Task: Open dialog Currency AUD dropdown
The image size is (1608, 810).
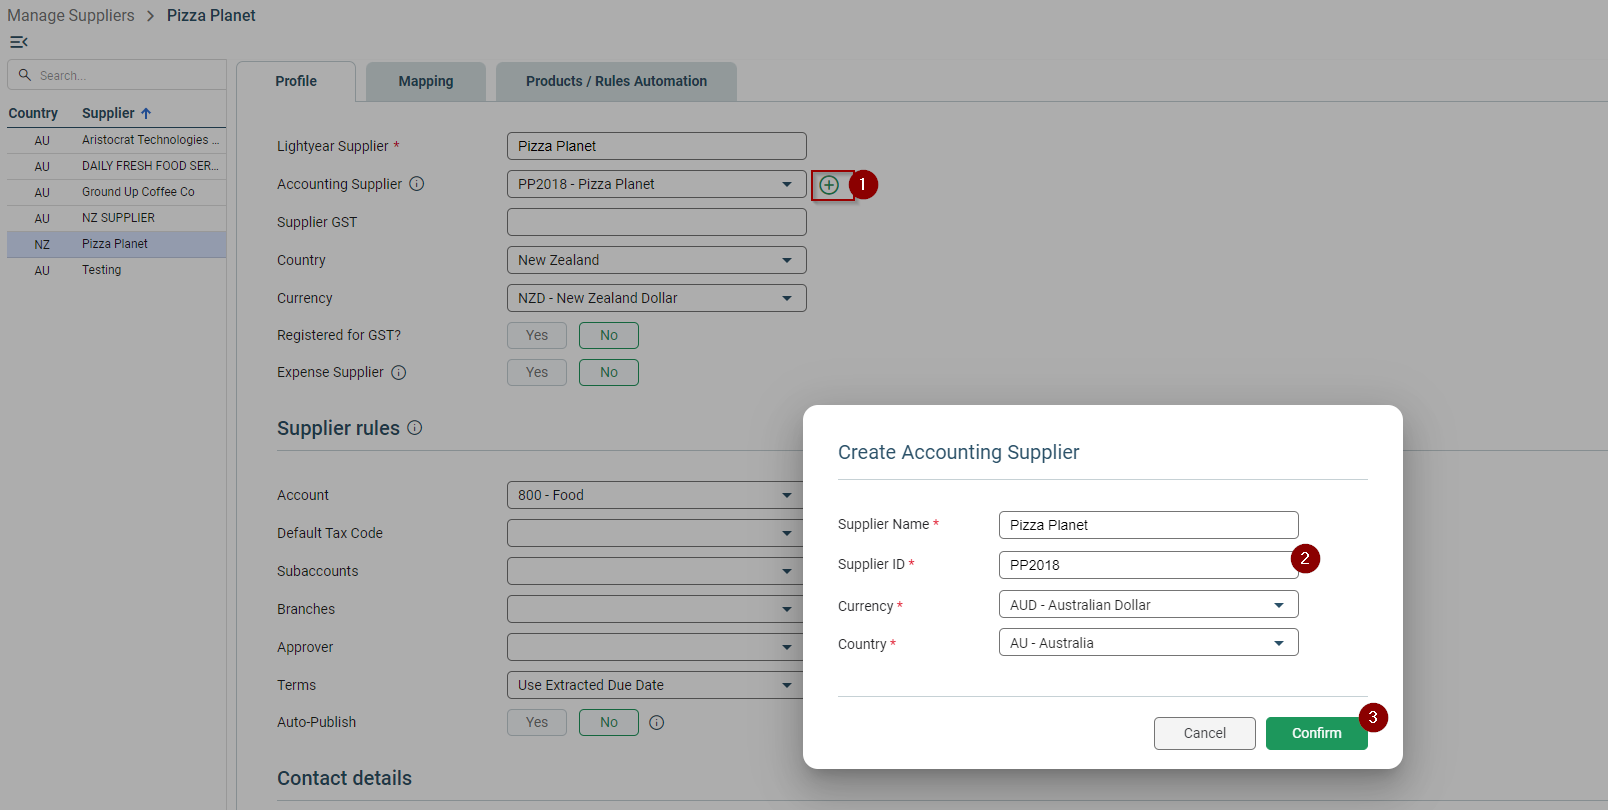Action: pos(1149,605)
